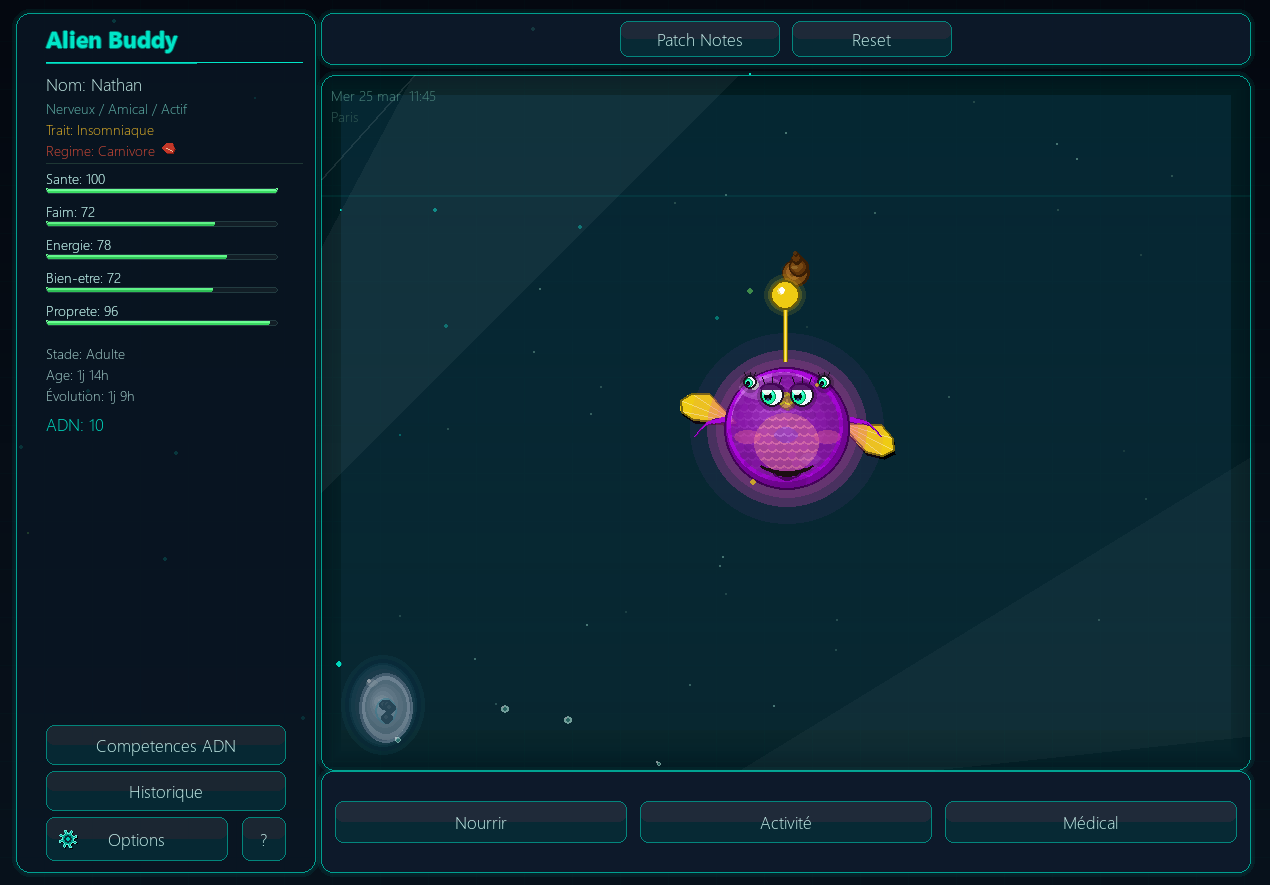Click the 'ADN: 10' counter

point(75,425)
